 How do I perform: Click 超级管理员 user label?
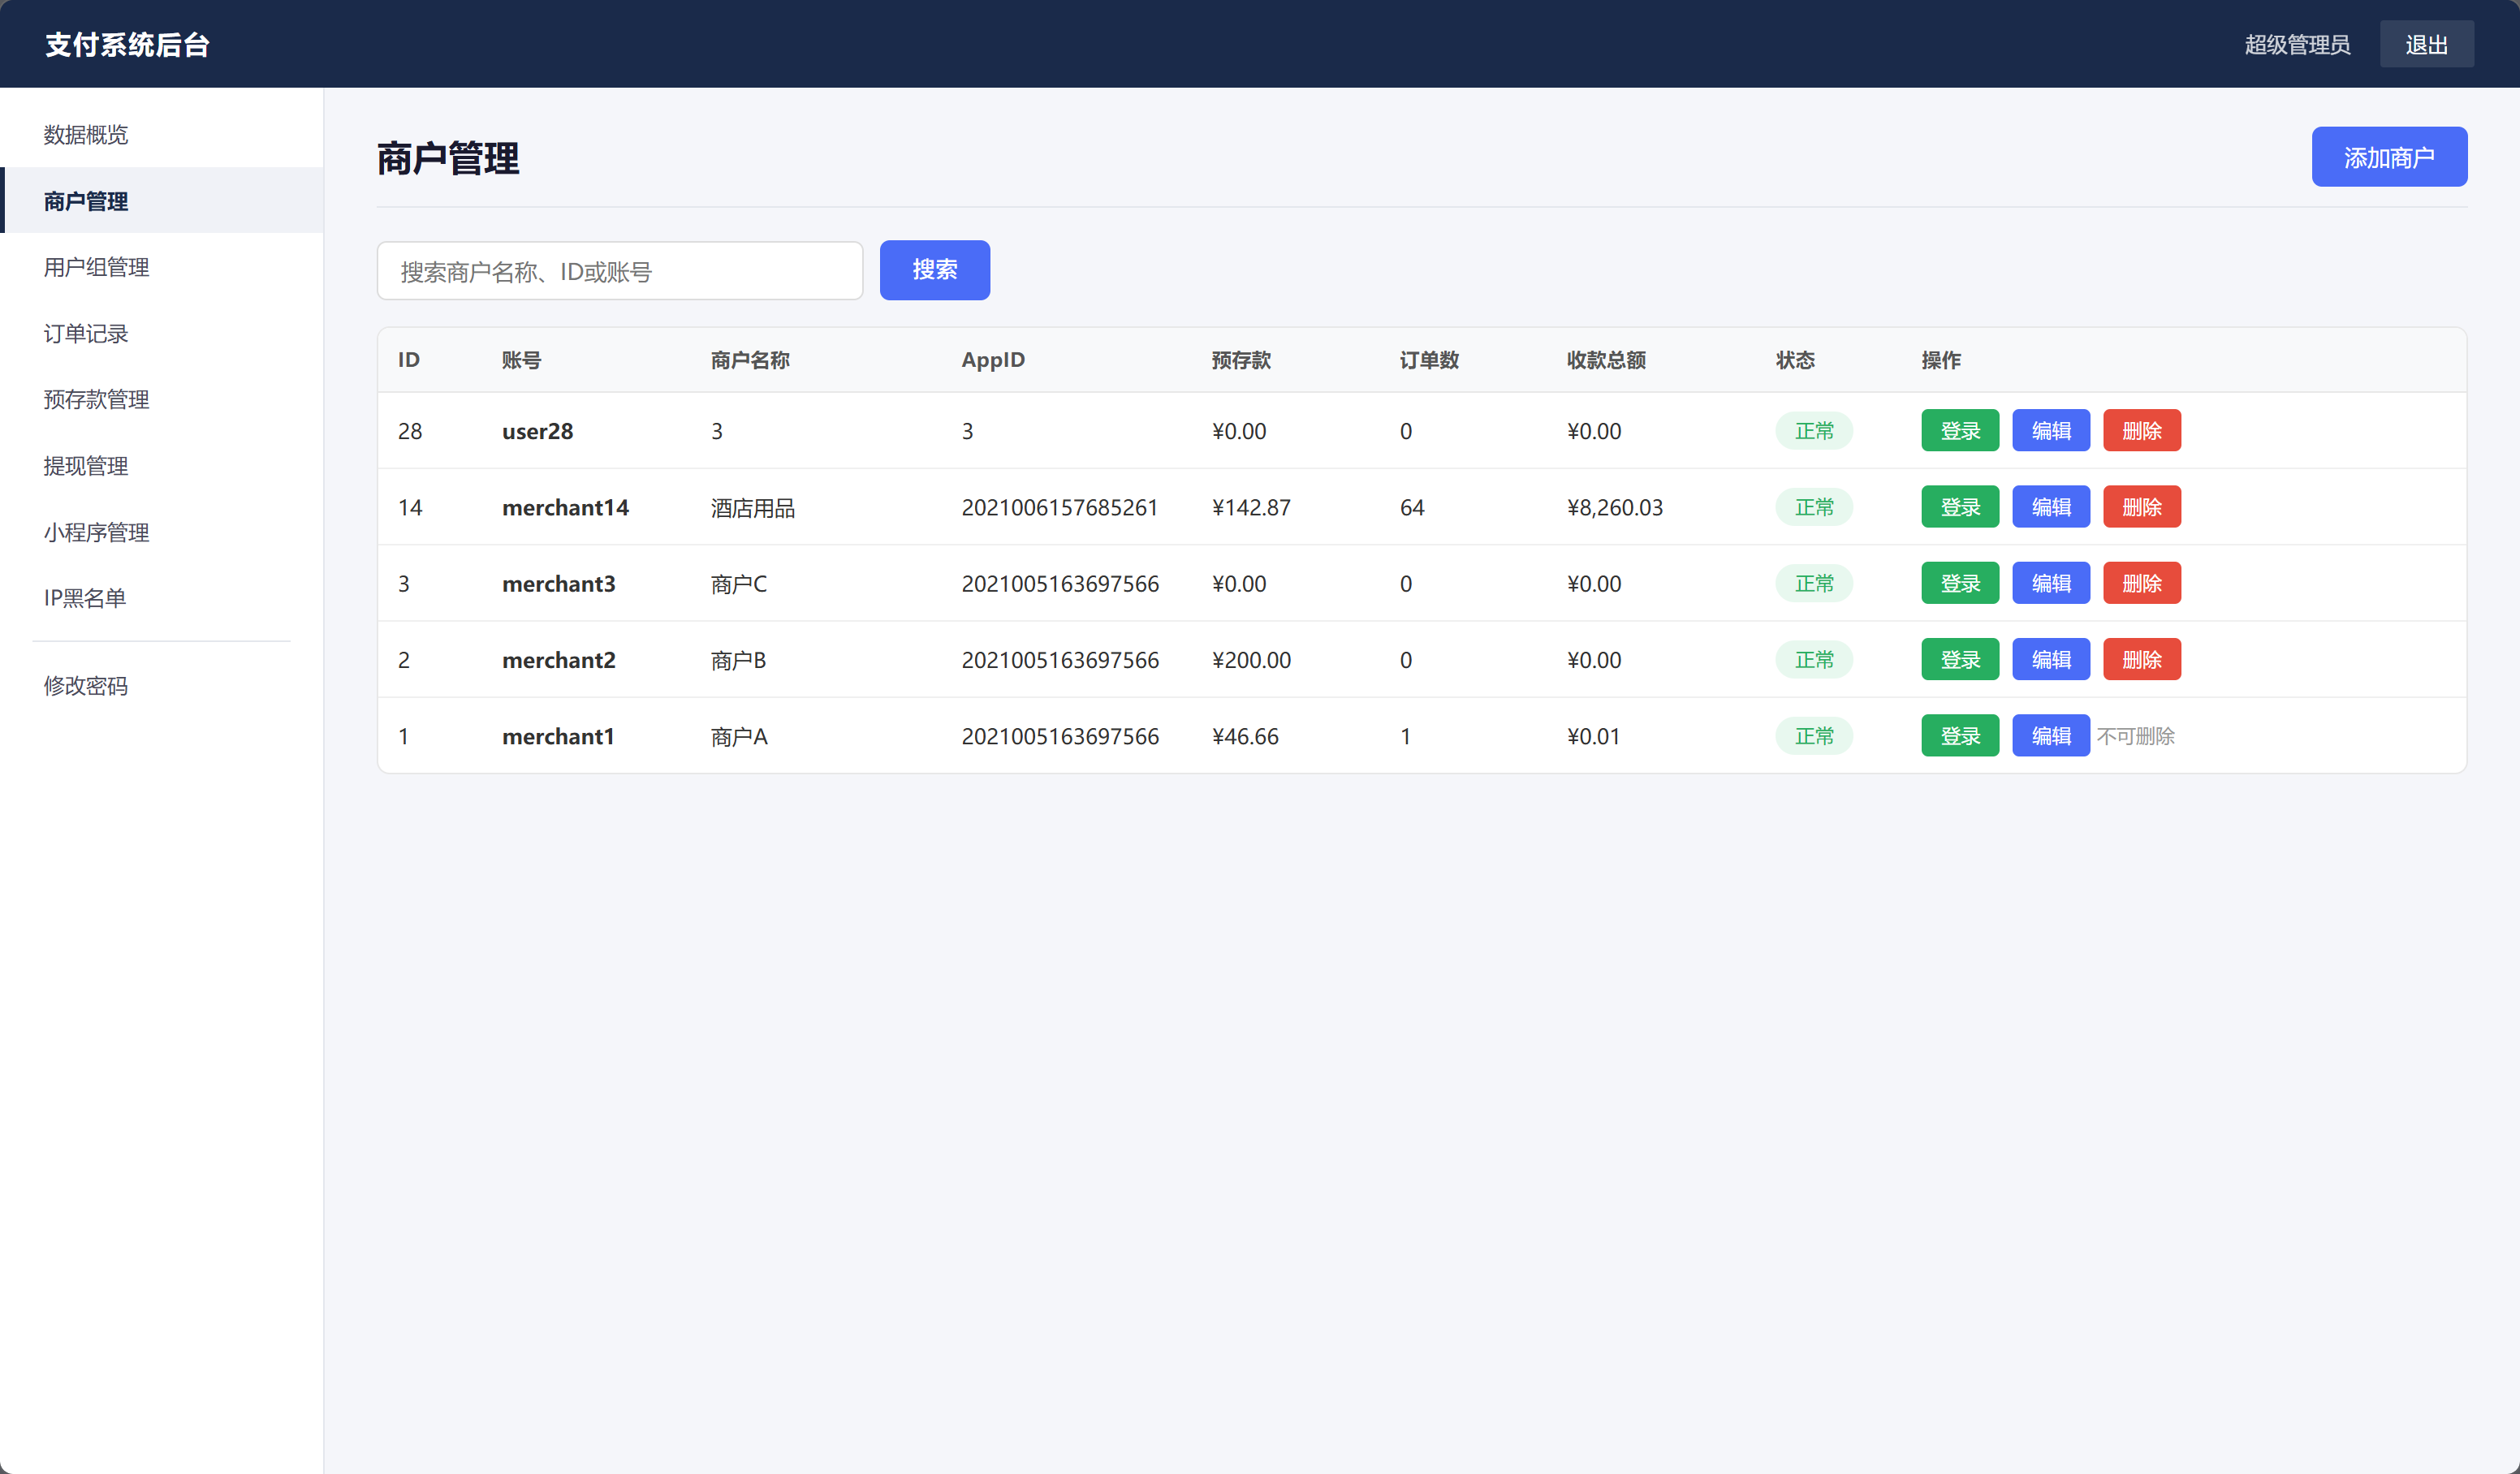pos(2297,44)
